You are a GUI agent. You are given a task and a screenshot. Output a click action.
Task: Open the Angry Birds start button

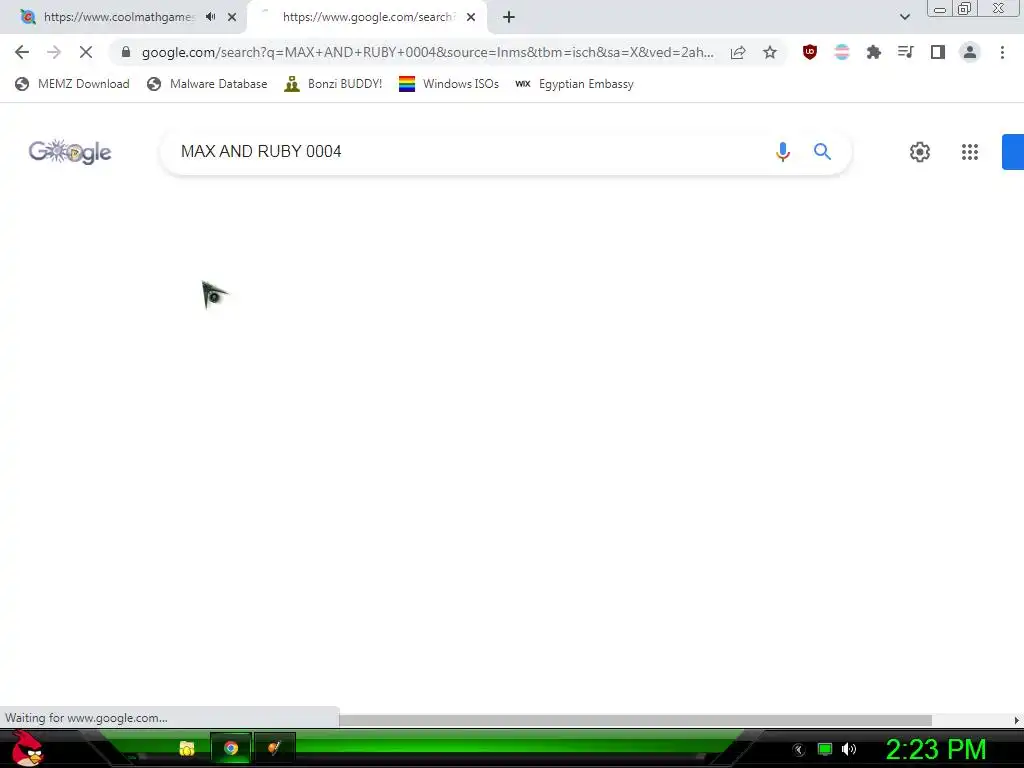click(x=27, y=748)
